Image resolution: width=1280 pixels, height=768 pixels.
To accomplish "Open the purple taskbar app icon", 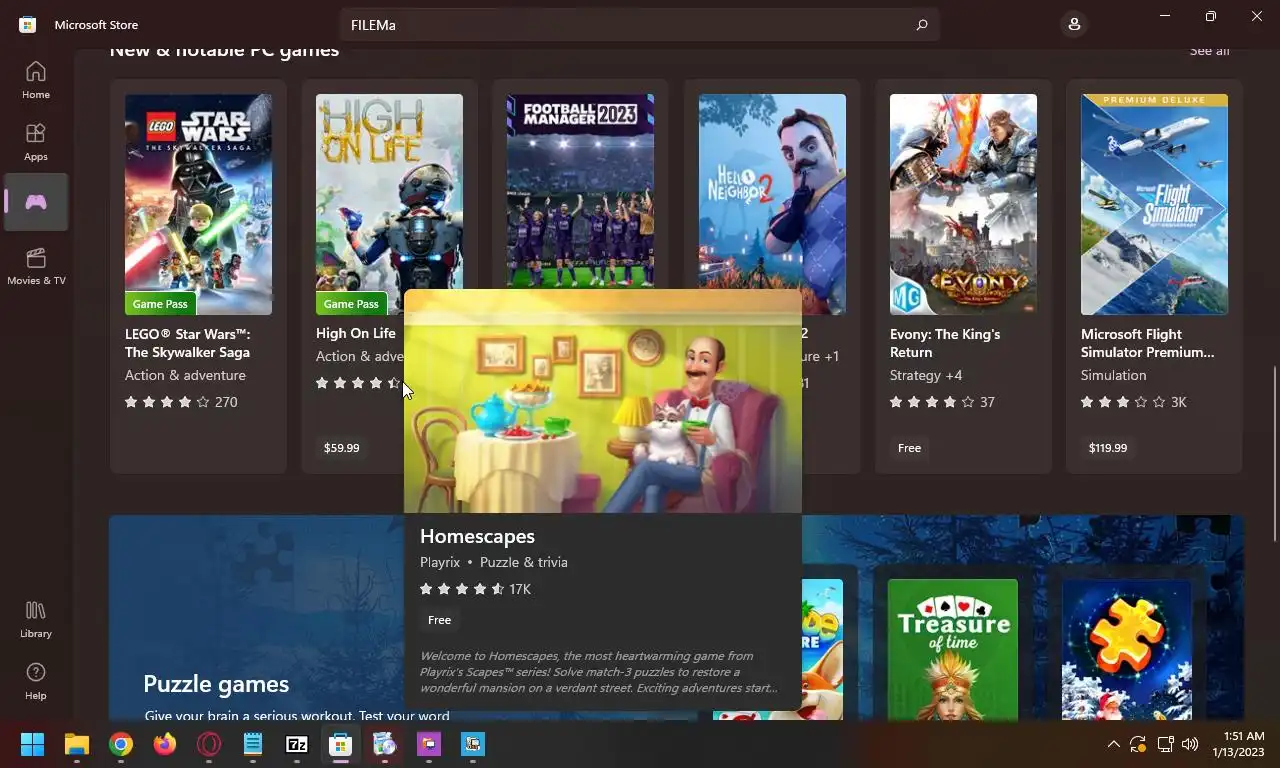I will click(429, 744).
